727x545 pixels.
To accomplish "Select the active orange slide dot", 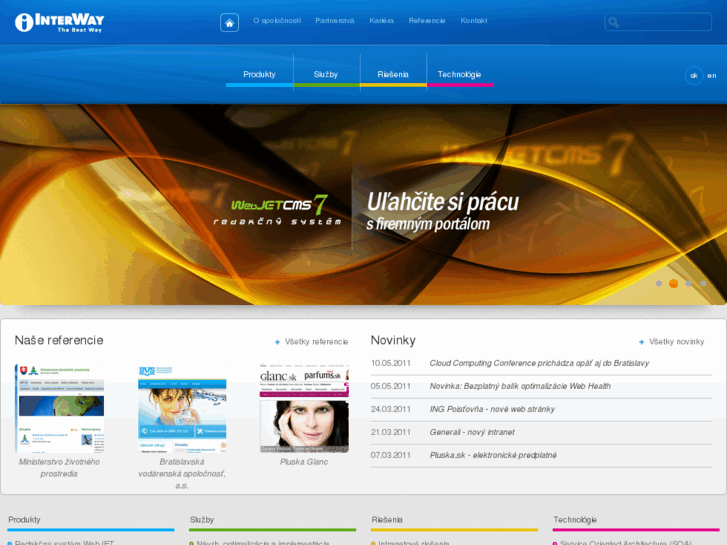I will pos(674,283).
